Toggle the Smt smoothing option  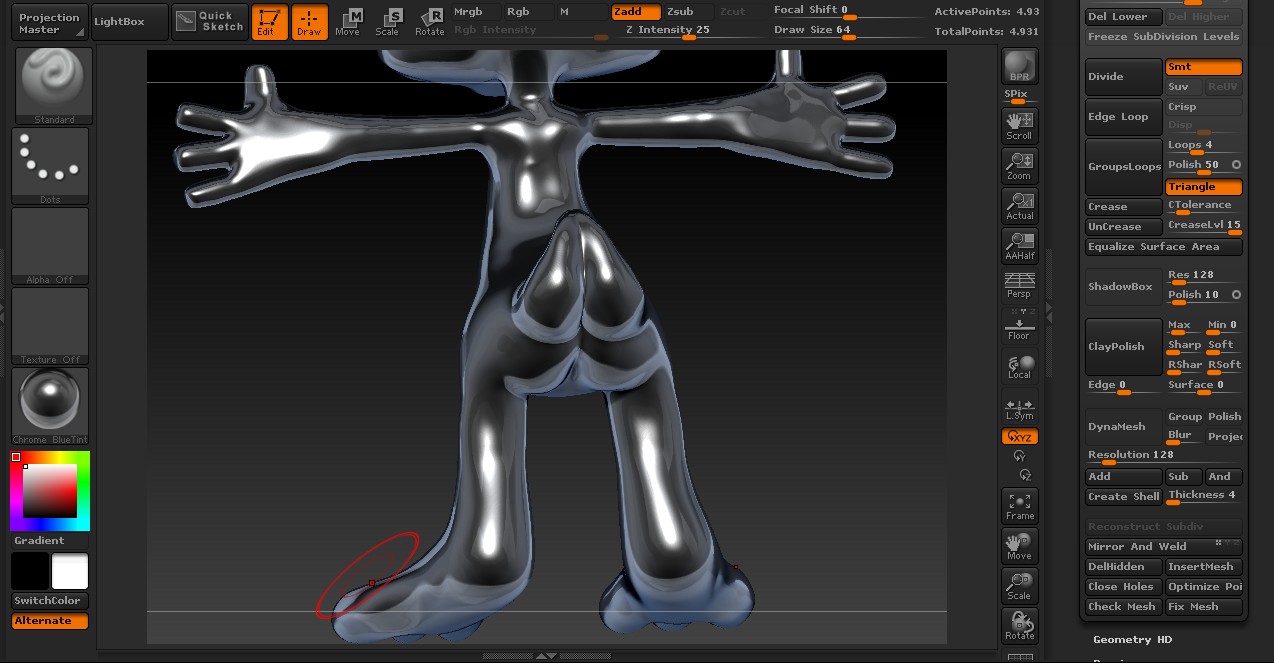coord(1203,67)
